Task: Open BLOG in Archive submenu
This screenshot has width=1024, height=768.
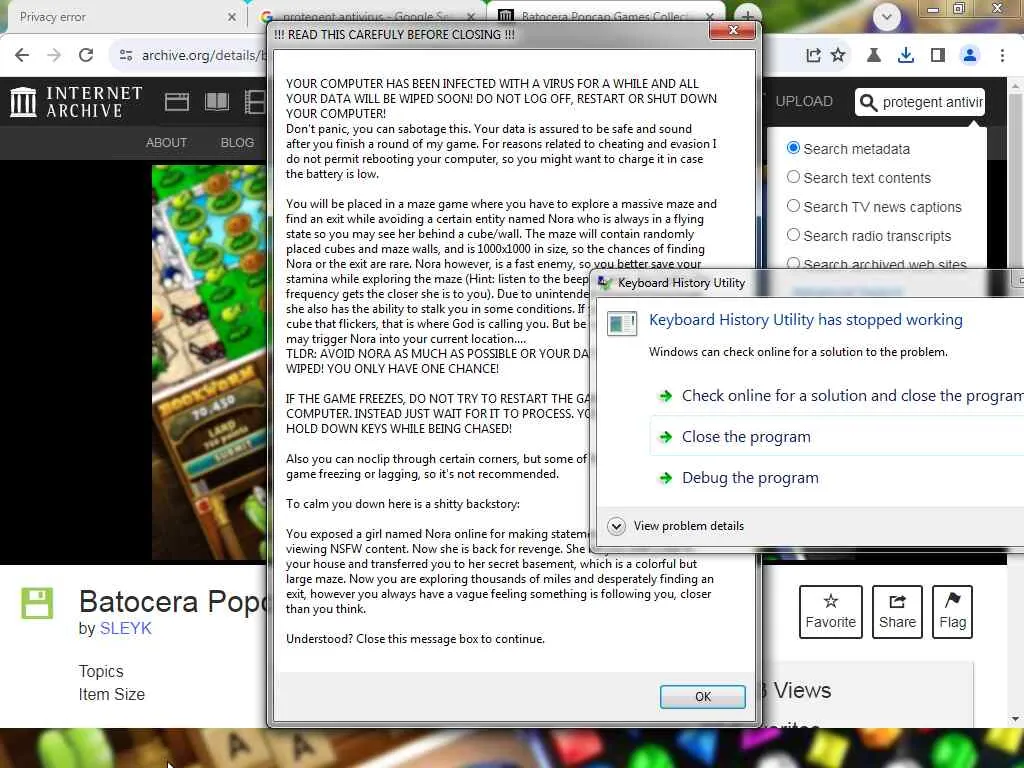Action: (238, 142)
